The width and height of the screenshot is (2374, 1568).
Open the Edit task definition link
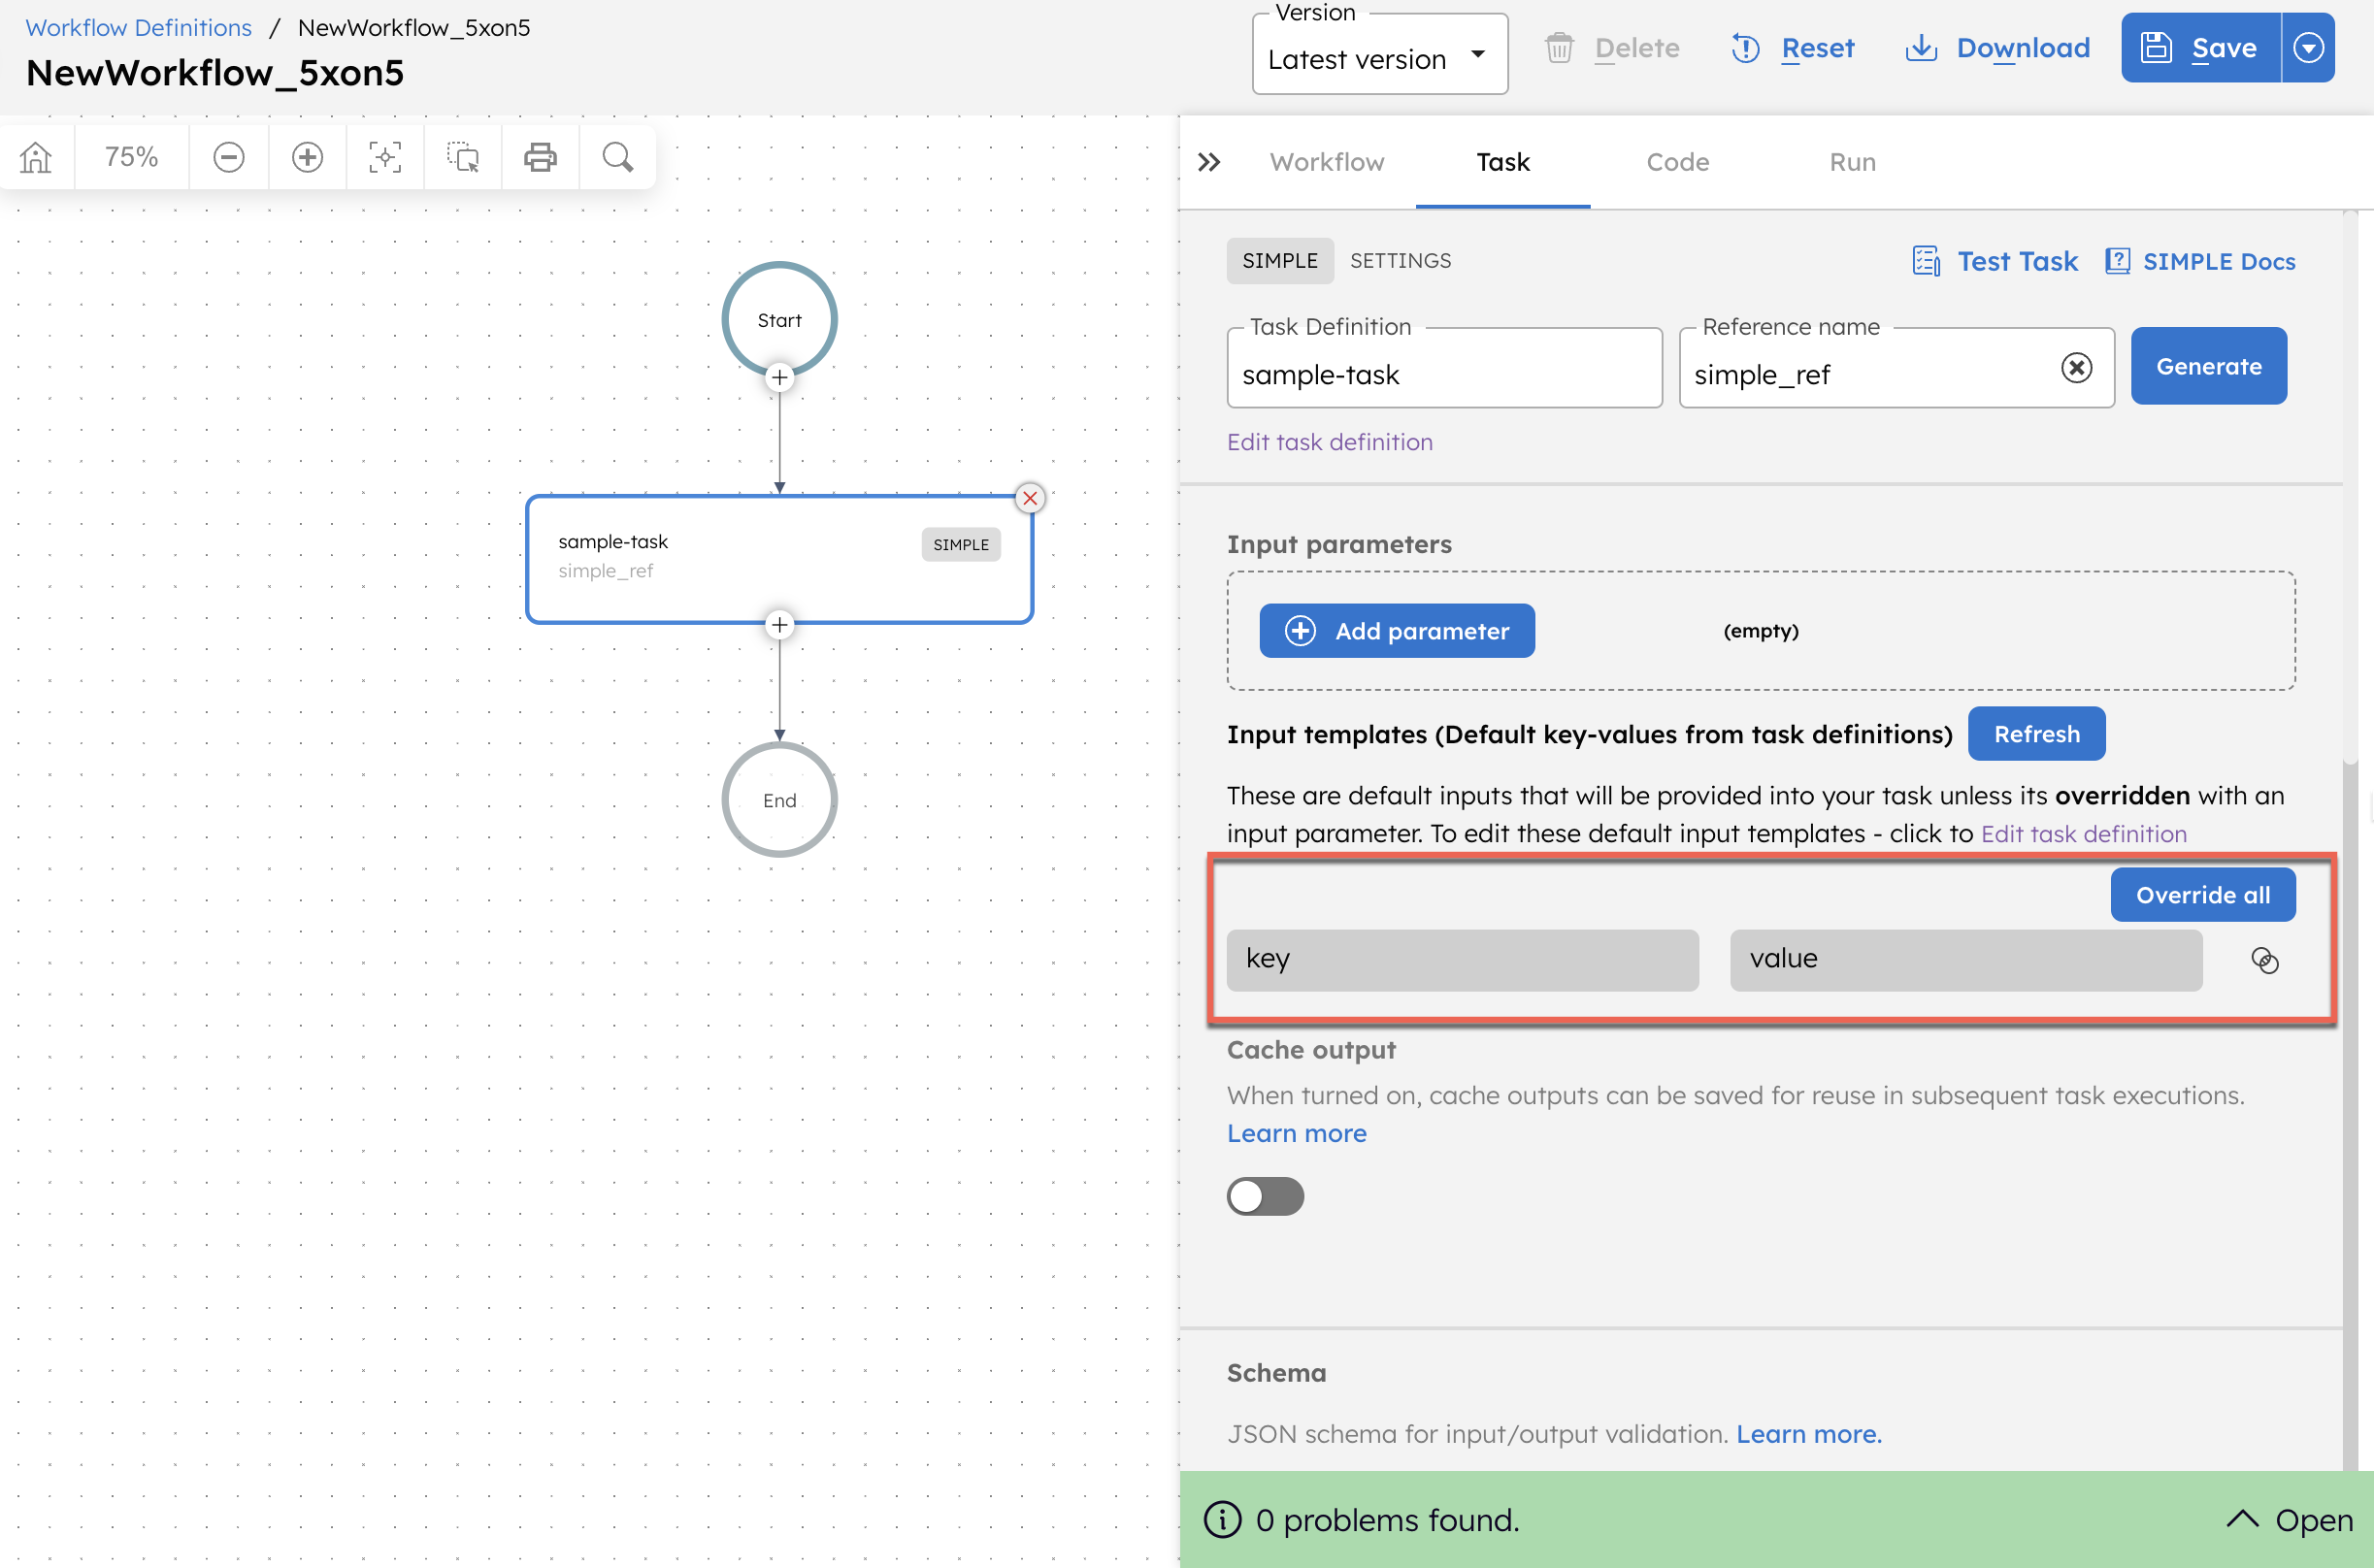[1329, 442]
